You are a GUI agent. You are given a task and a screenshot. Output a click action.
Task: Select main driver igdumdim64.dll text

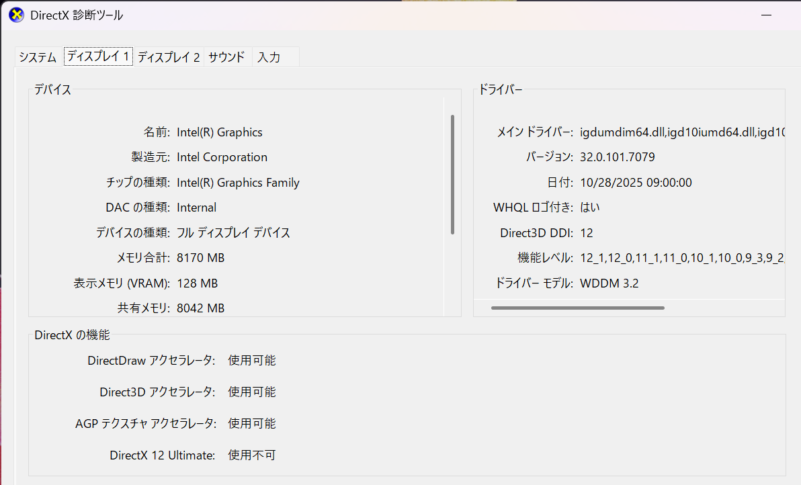tap(682, 132)
